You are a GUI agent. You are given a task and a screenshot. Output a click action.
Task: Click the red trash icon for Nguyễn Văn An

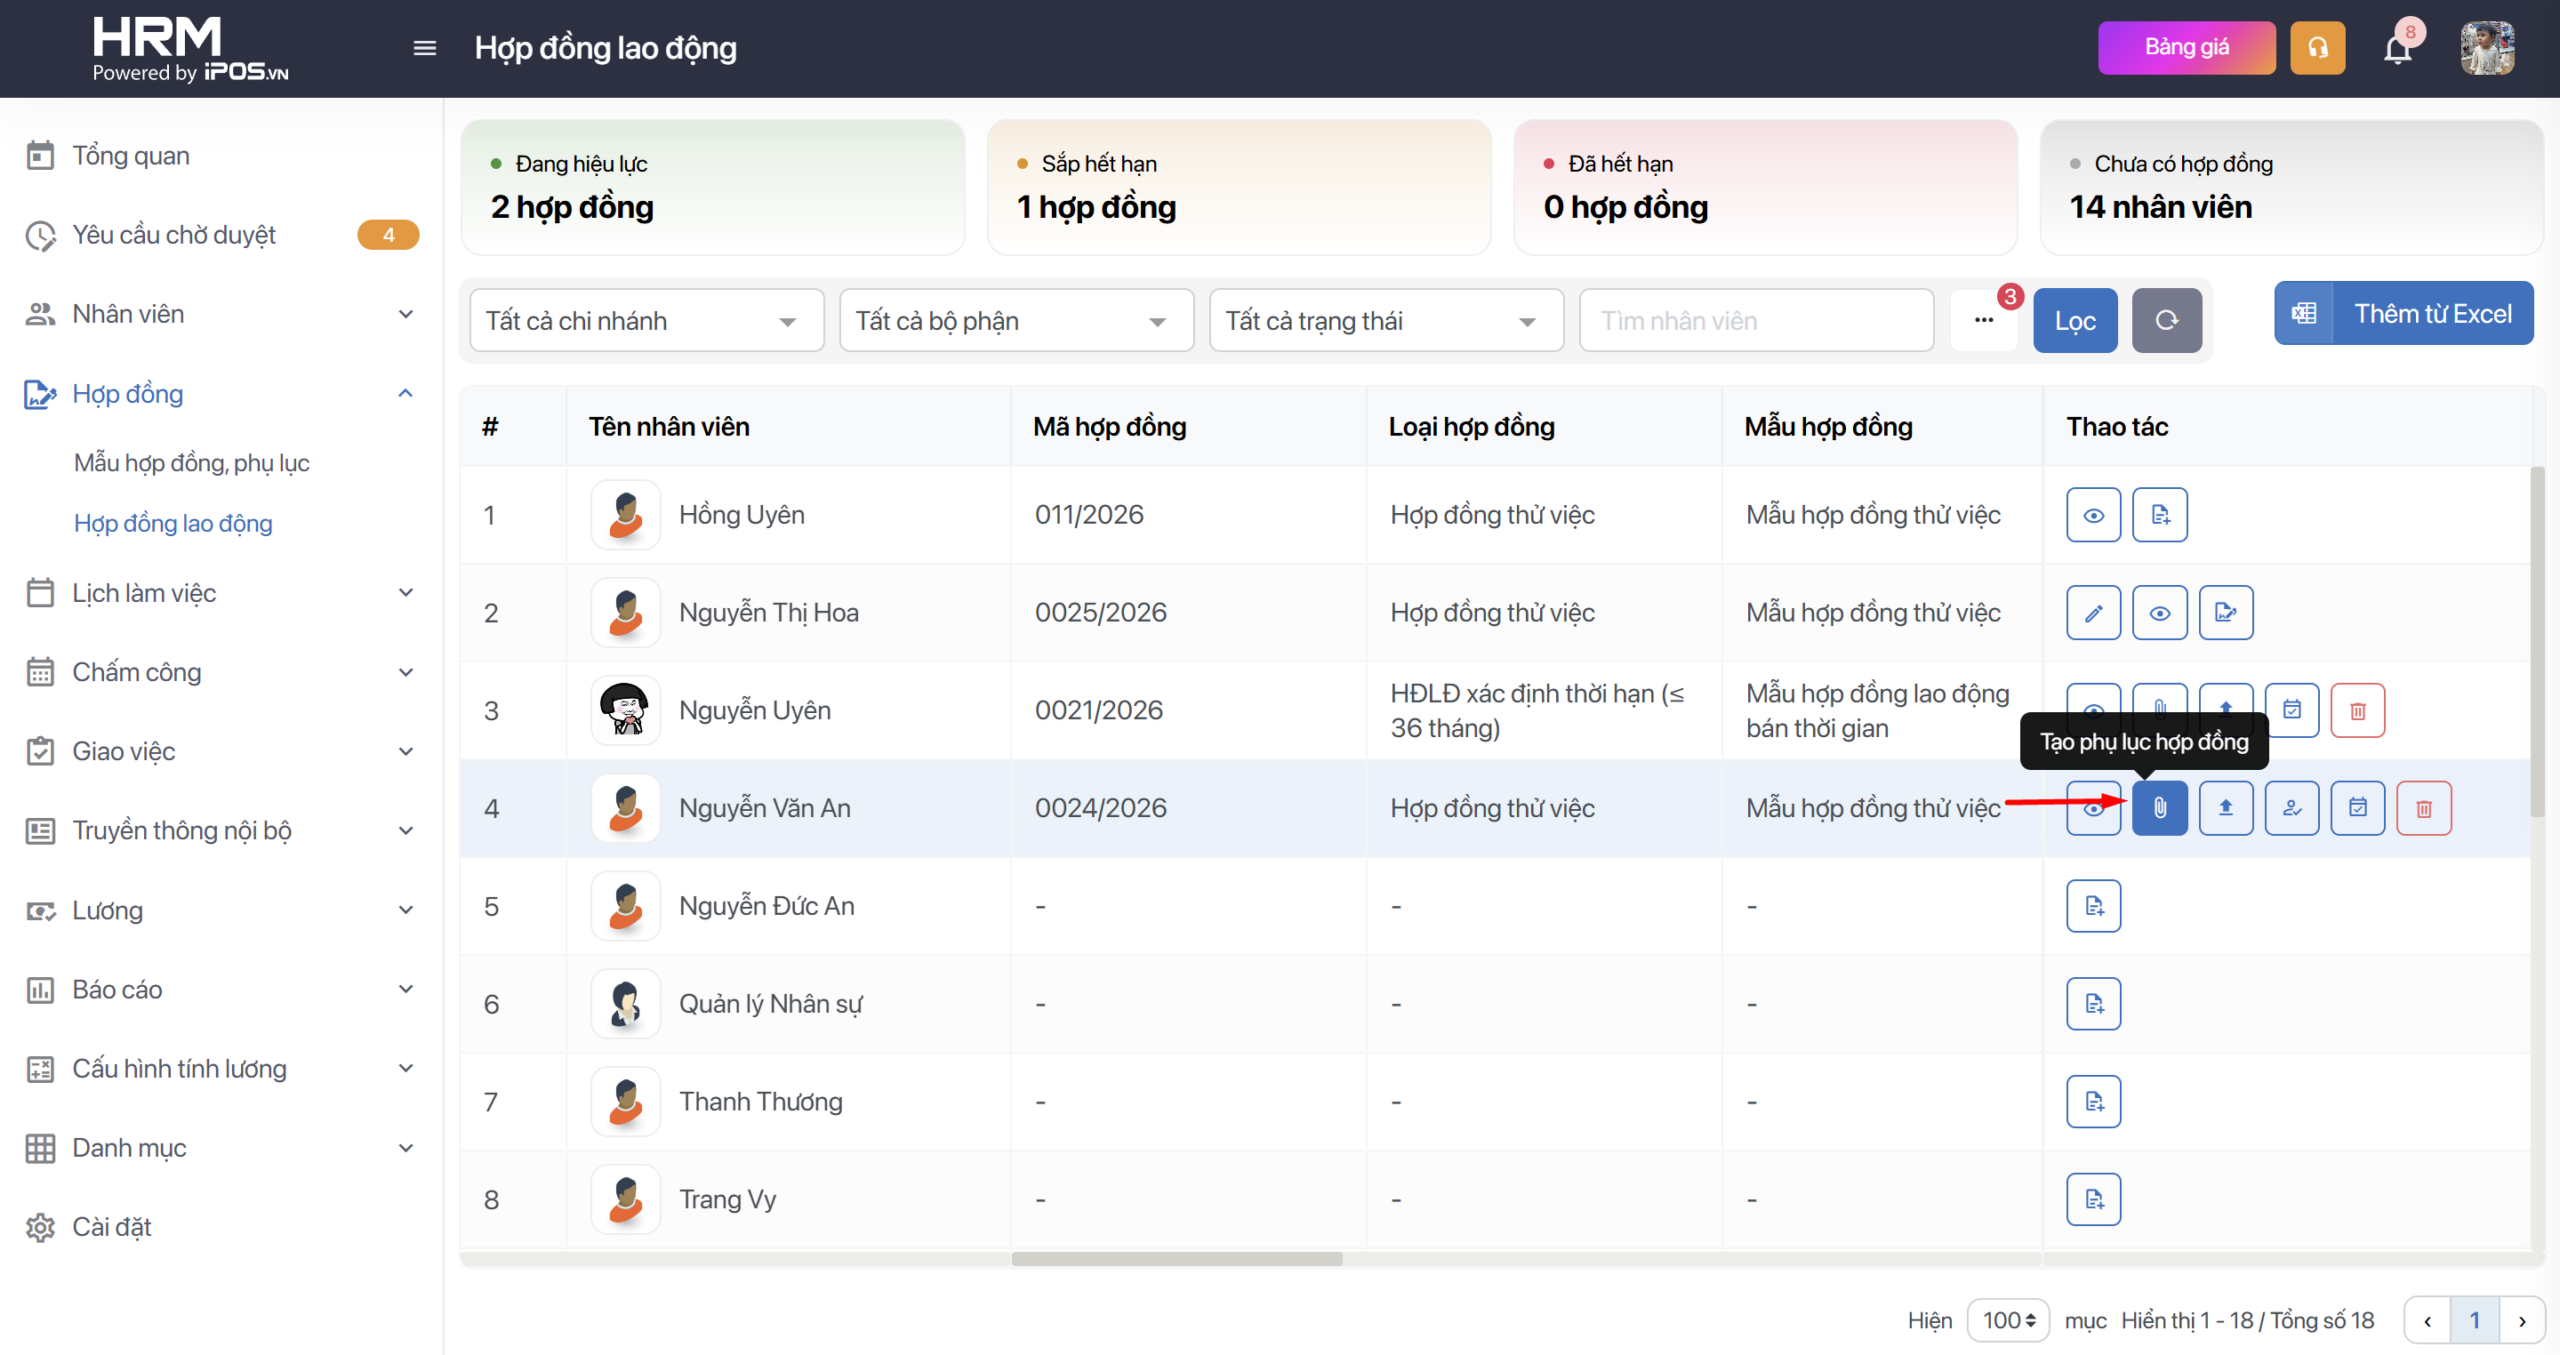pos(2423,808)
